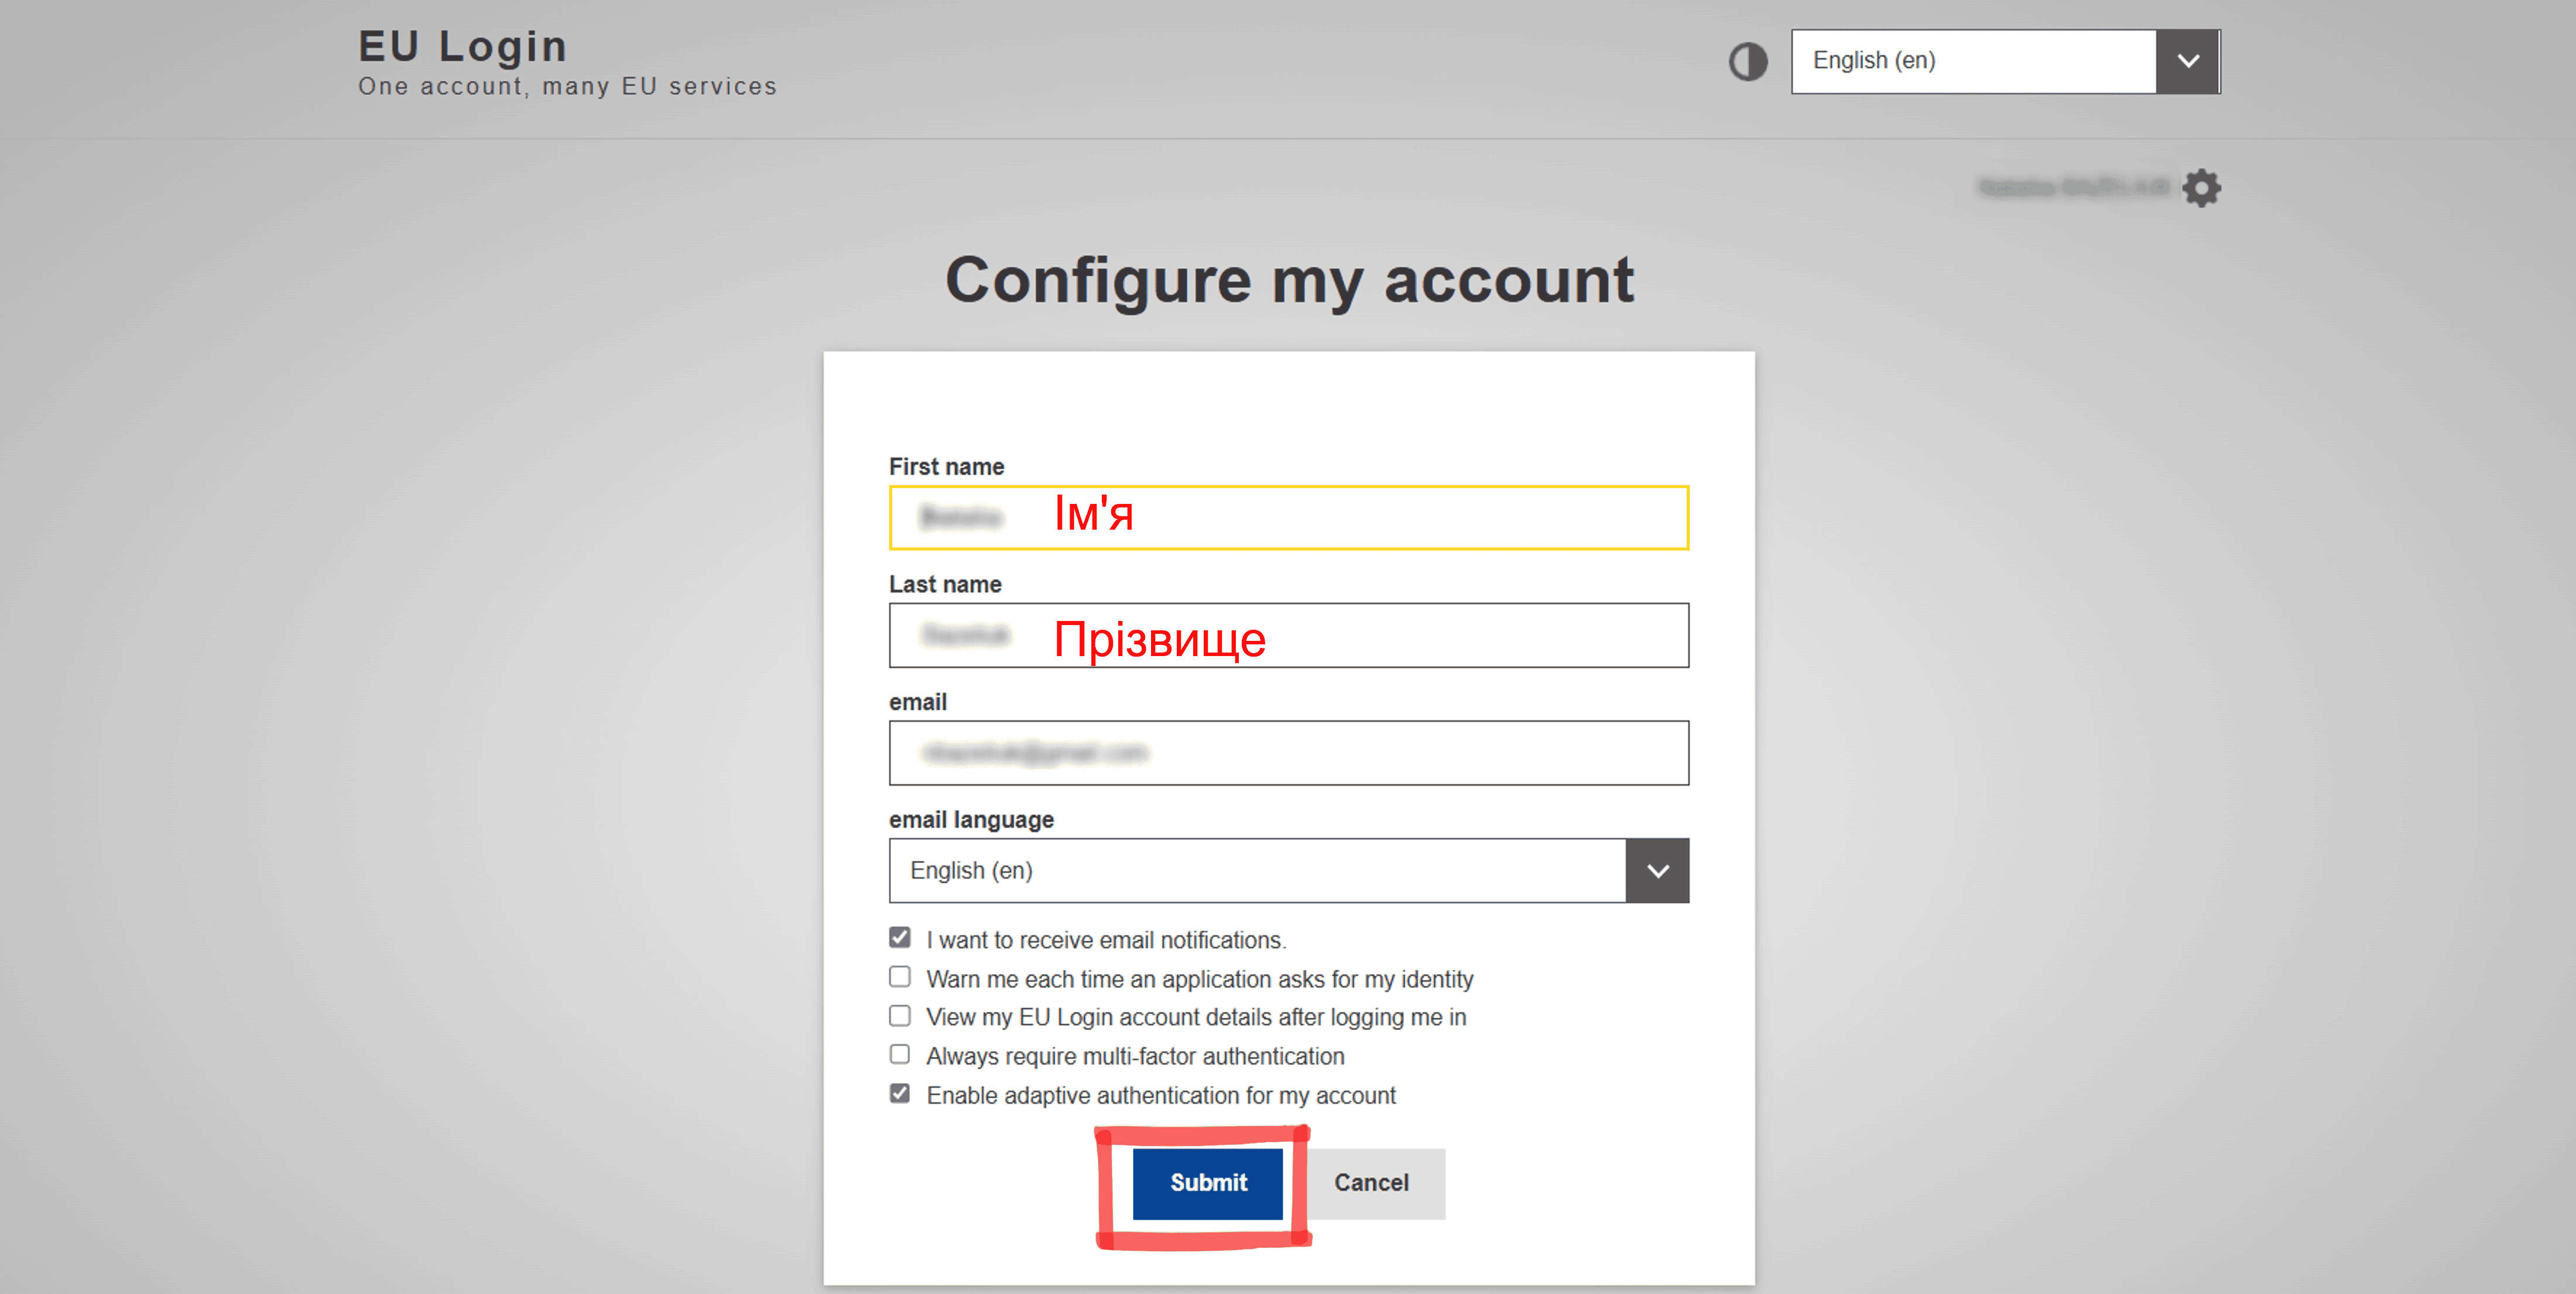The height and width of the screenshot is (1294, 2576).
Task: Click 'I want to receive email notifications' label
Action: [1106, 941]
